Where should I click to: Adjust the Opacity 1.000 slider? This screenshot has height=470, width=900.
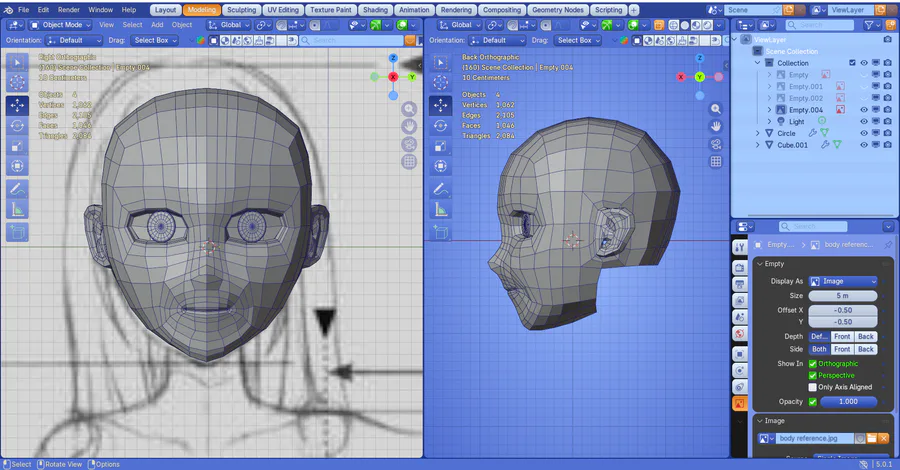point(848,402)
